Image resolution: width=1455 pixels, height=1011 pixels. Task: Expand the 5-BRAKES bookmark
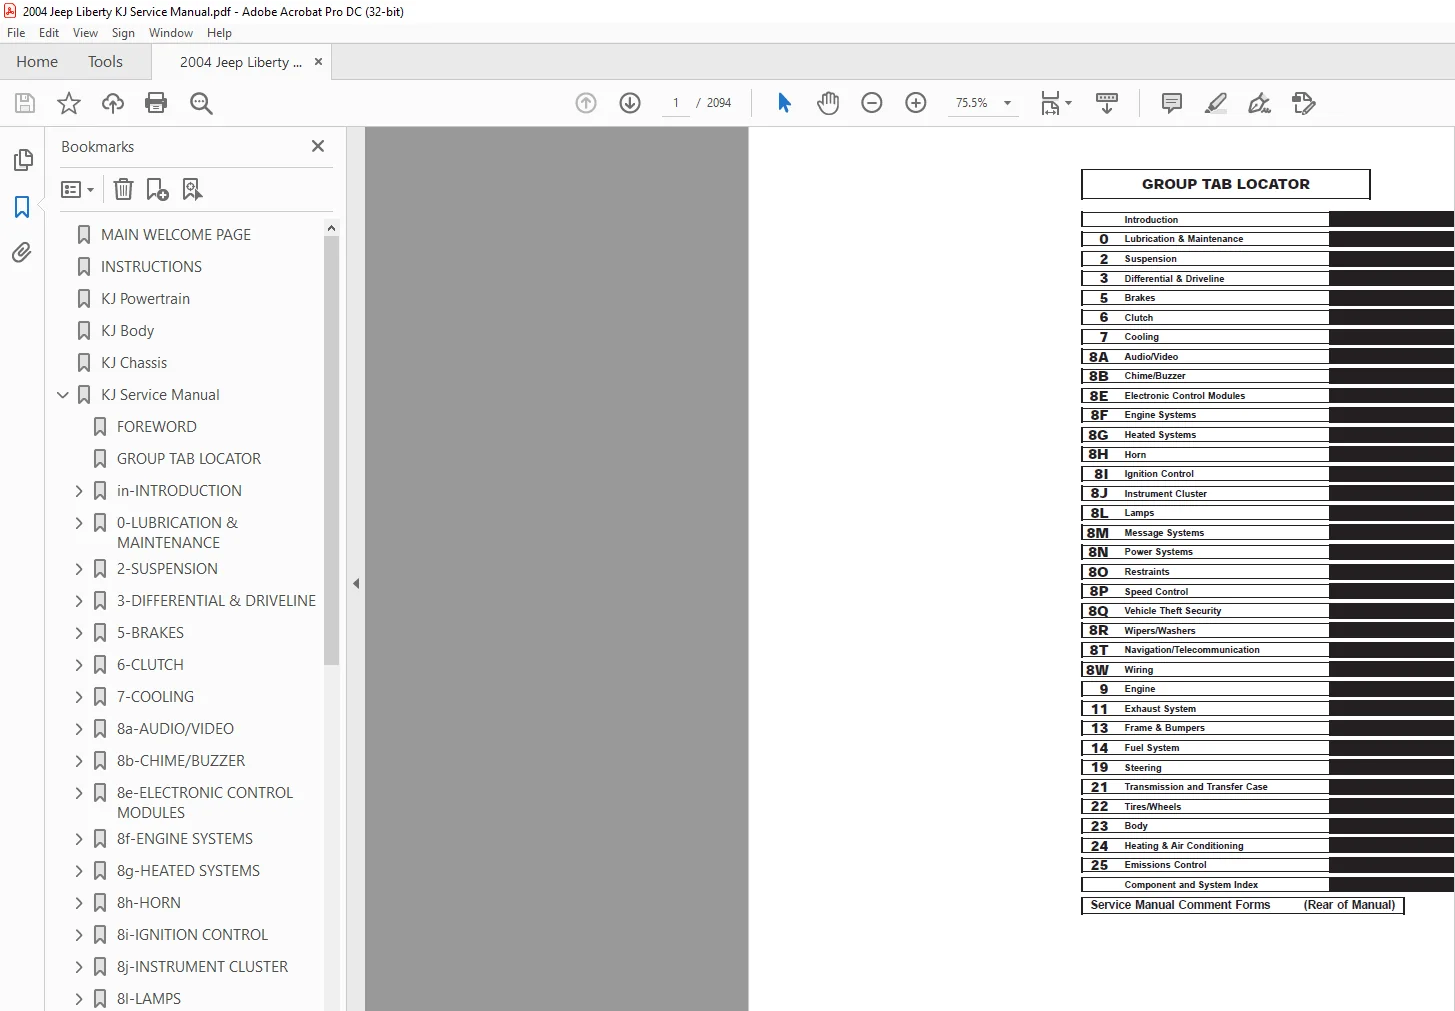[x=79, y=633]
